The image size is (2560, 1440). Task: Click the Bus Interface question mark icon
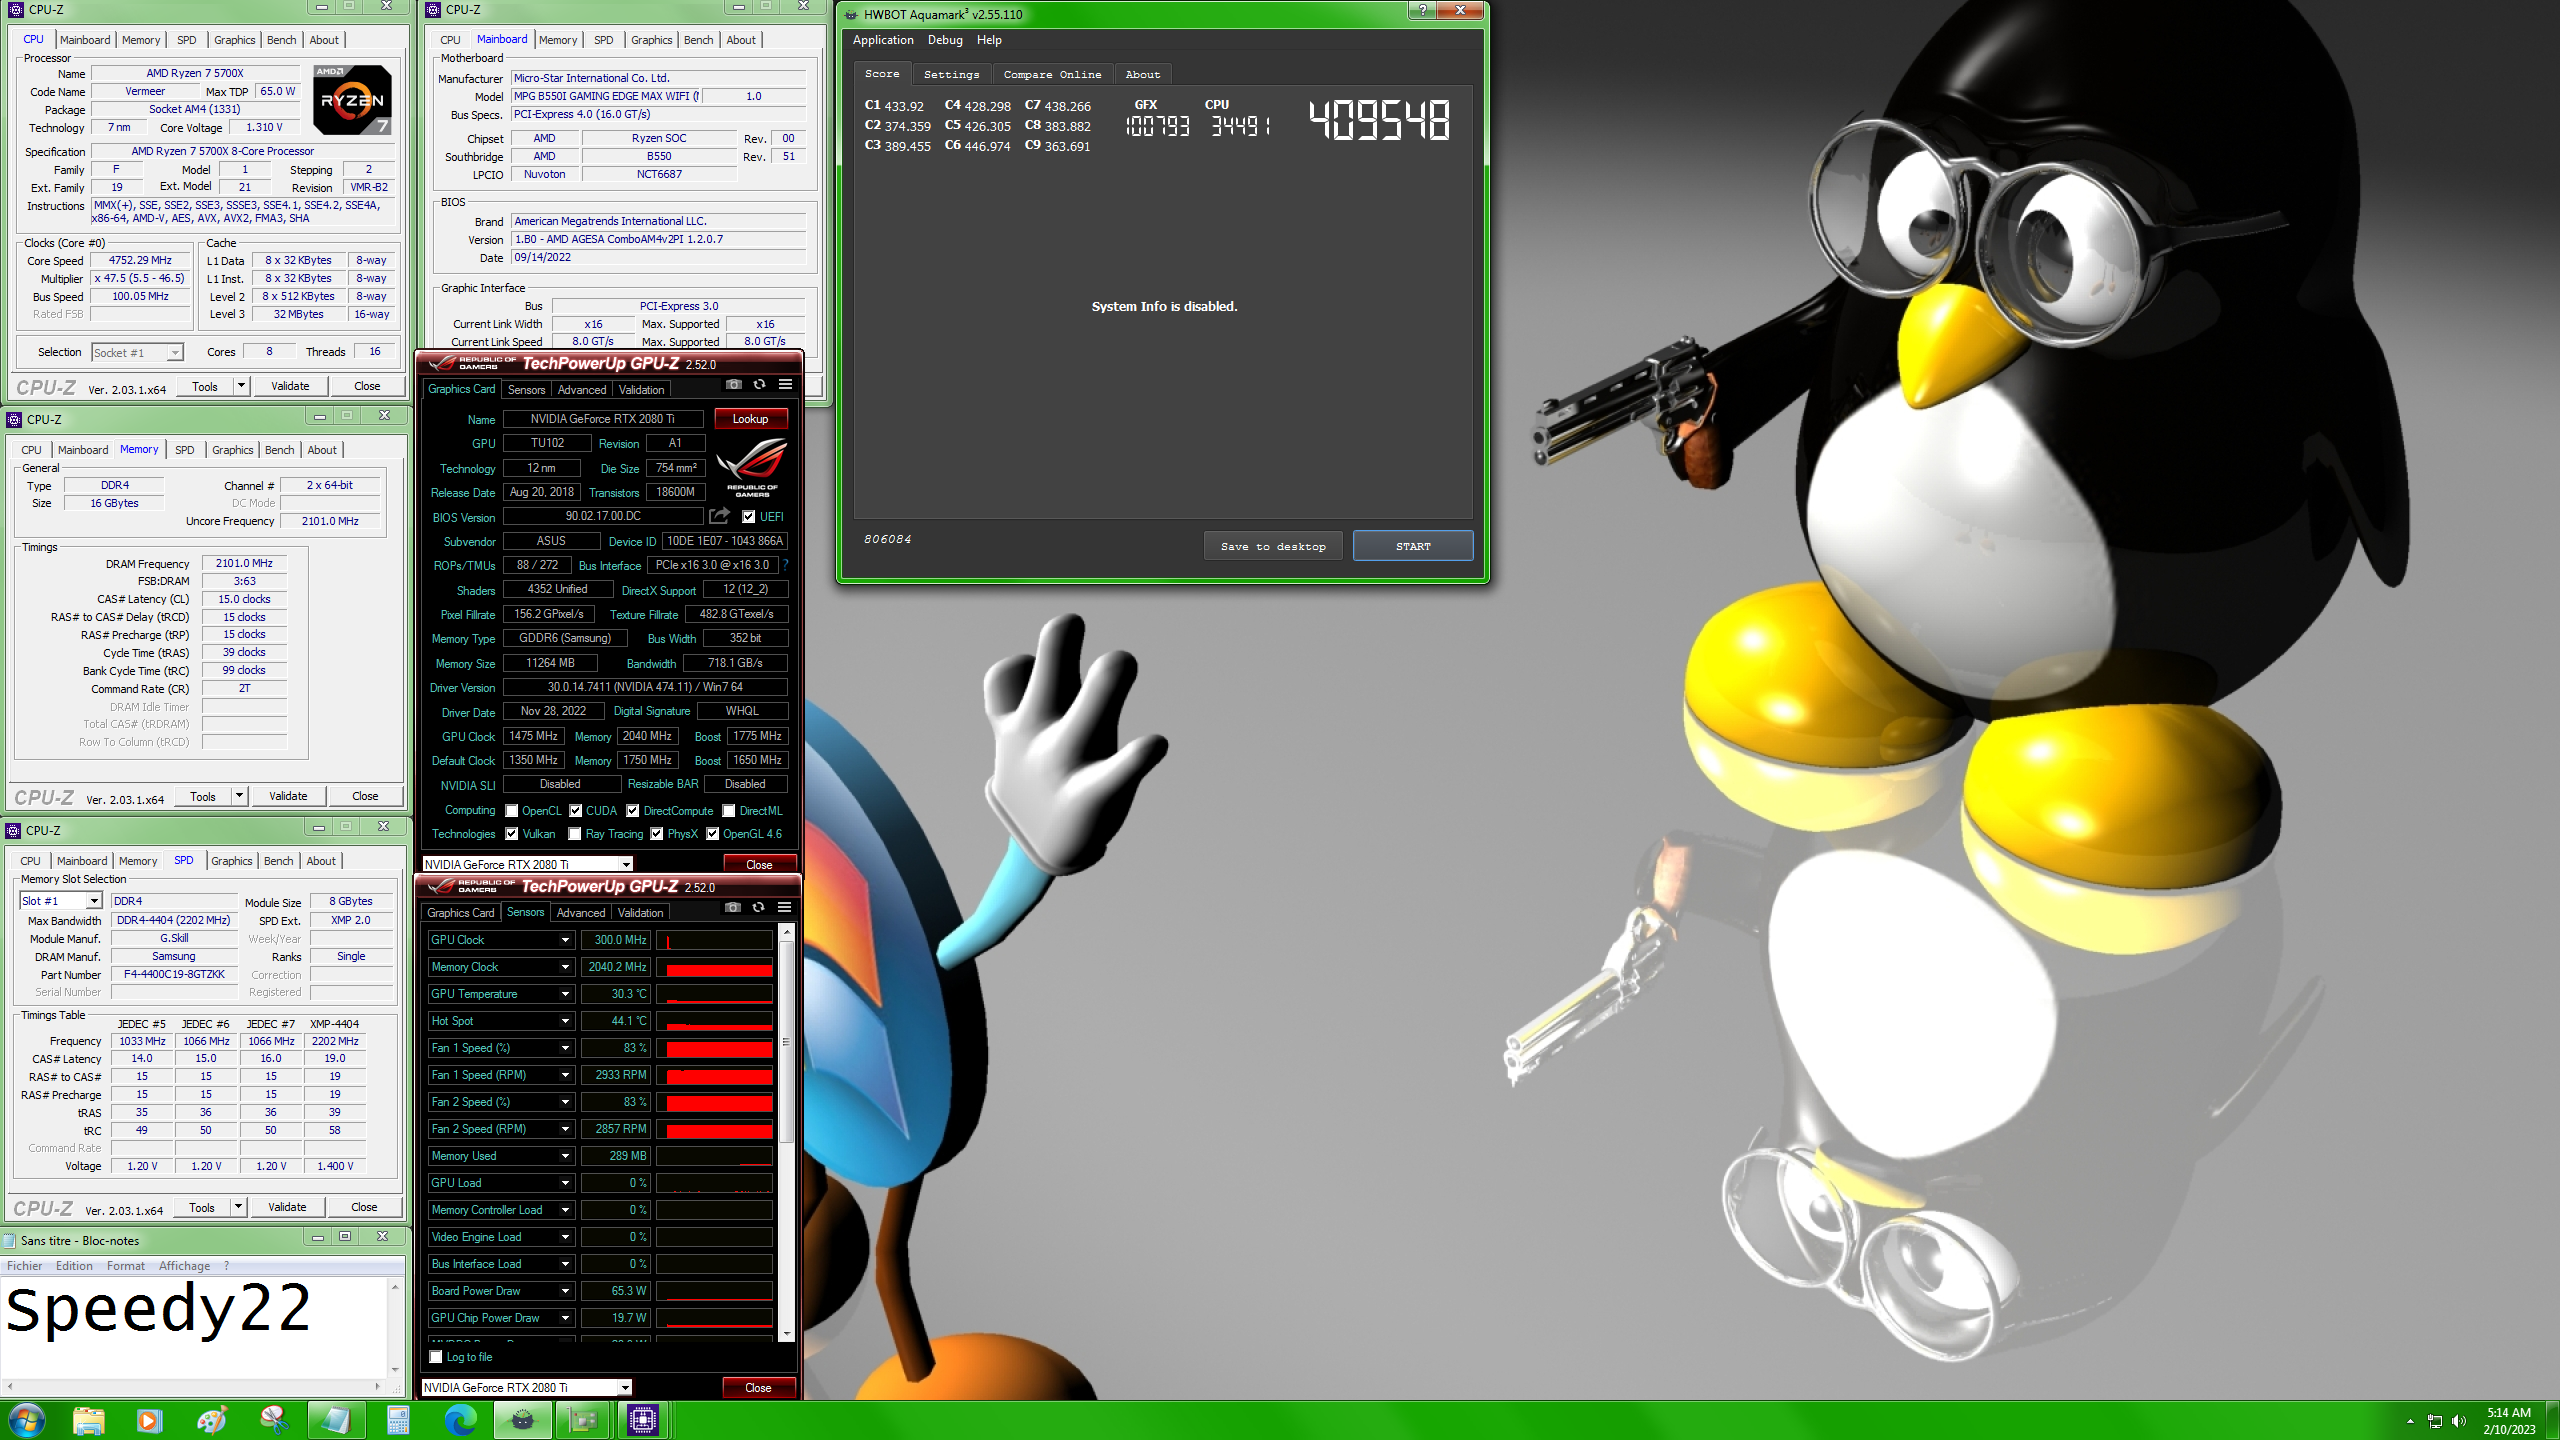click(786, 565)
